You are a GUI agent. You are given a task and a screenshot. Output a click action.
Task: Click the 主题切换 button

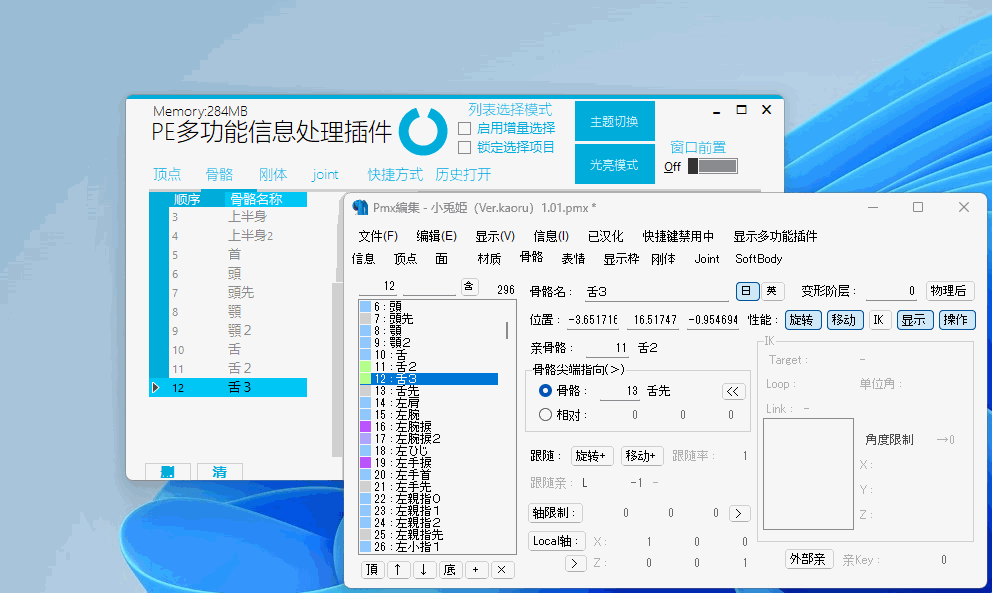[x=614, y=121]
